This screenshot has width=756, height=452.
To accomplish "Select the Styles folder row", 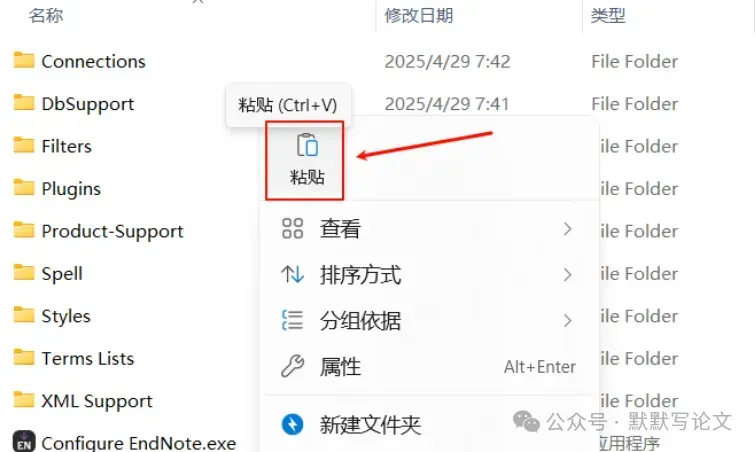I will 130,316.
